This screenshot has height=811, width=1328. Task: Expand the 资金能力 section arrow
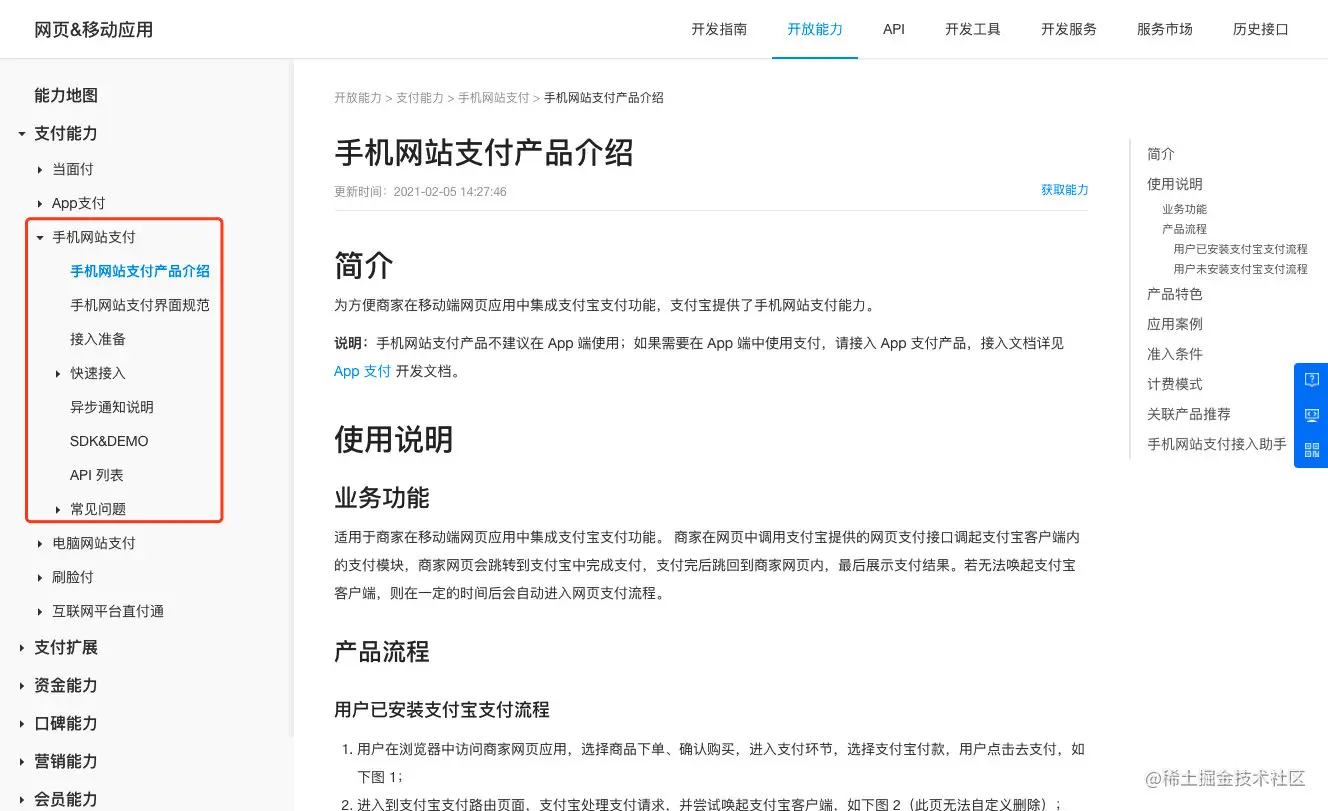22,686
